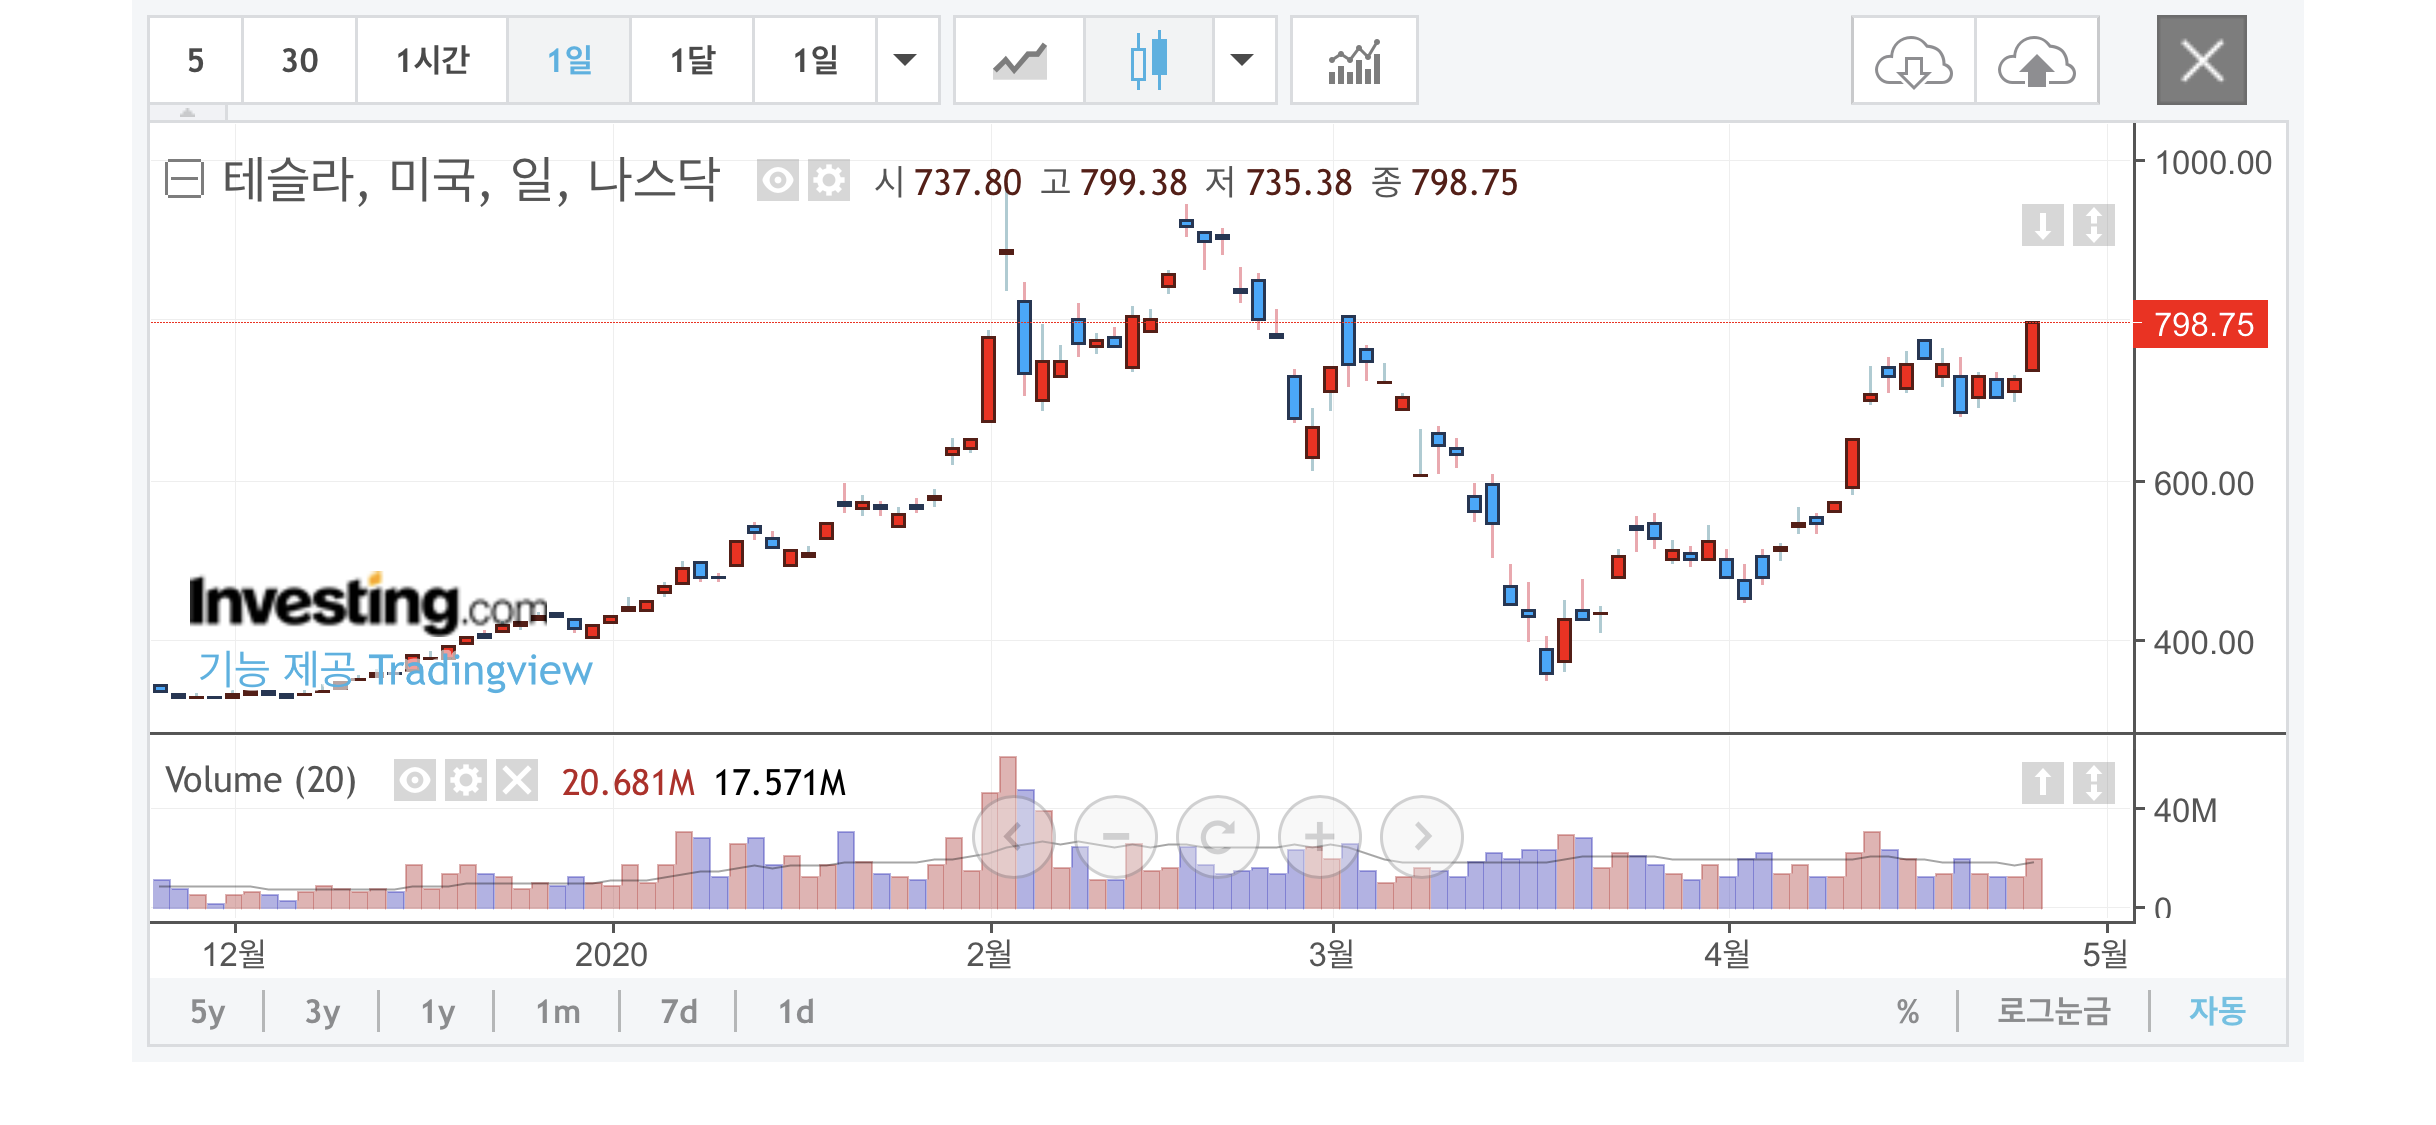Zoom in with the round plus button
Image resolution: width=2436 pixels, height=1125 pixels.
click(1320, 836)
